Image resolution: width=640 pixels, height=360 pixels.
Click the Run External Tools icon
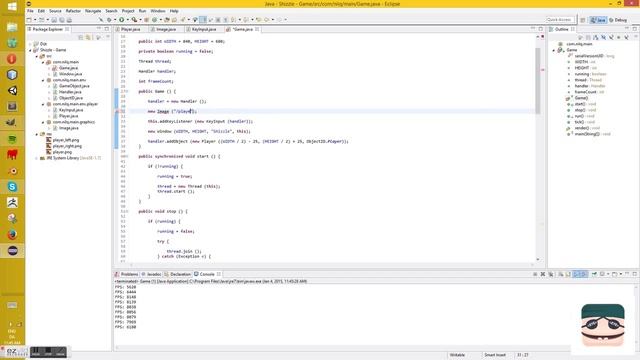(x=134, y=20)
